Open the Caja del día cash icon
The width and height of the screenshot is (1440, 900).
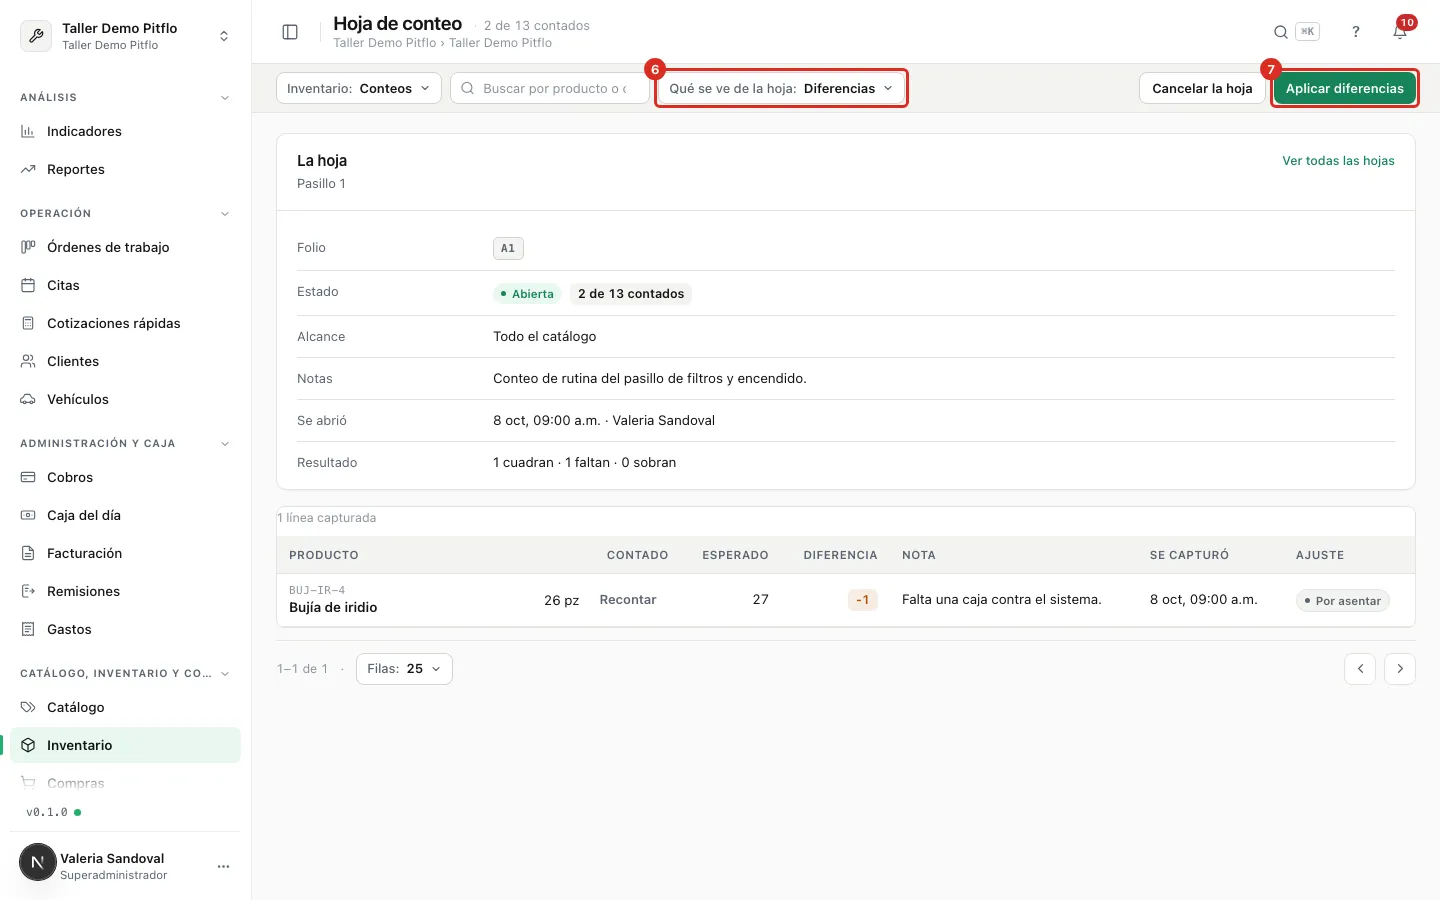(28, 515)
